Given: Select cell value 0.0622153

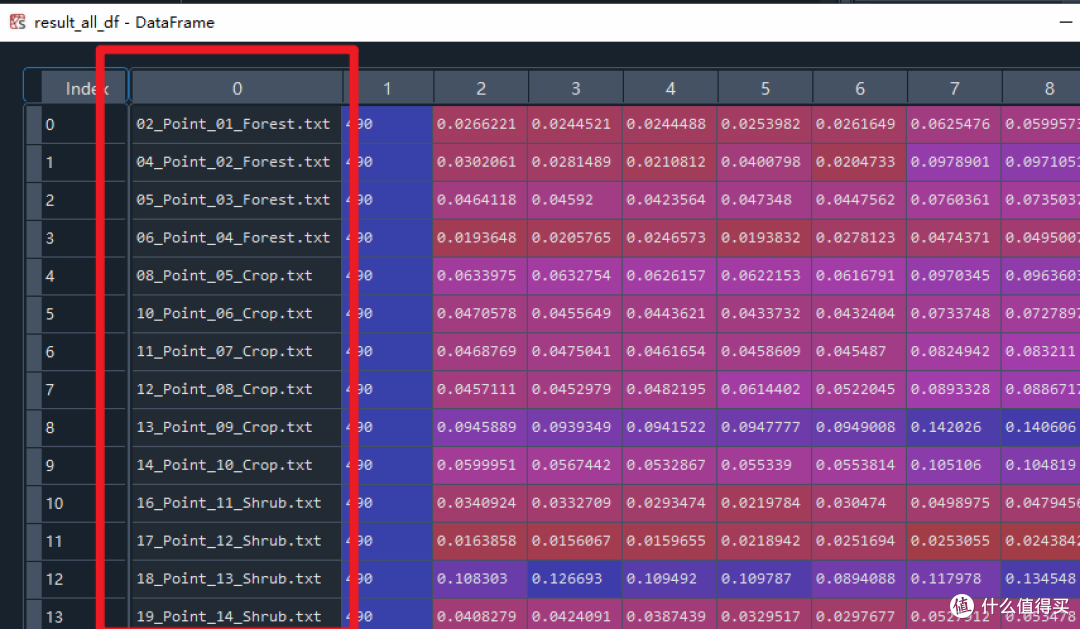Looking at the screenshot, I should 765,276.
